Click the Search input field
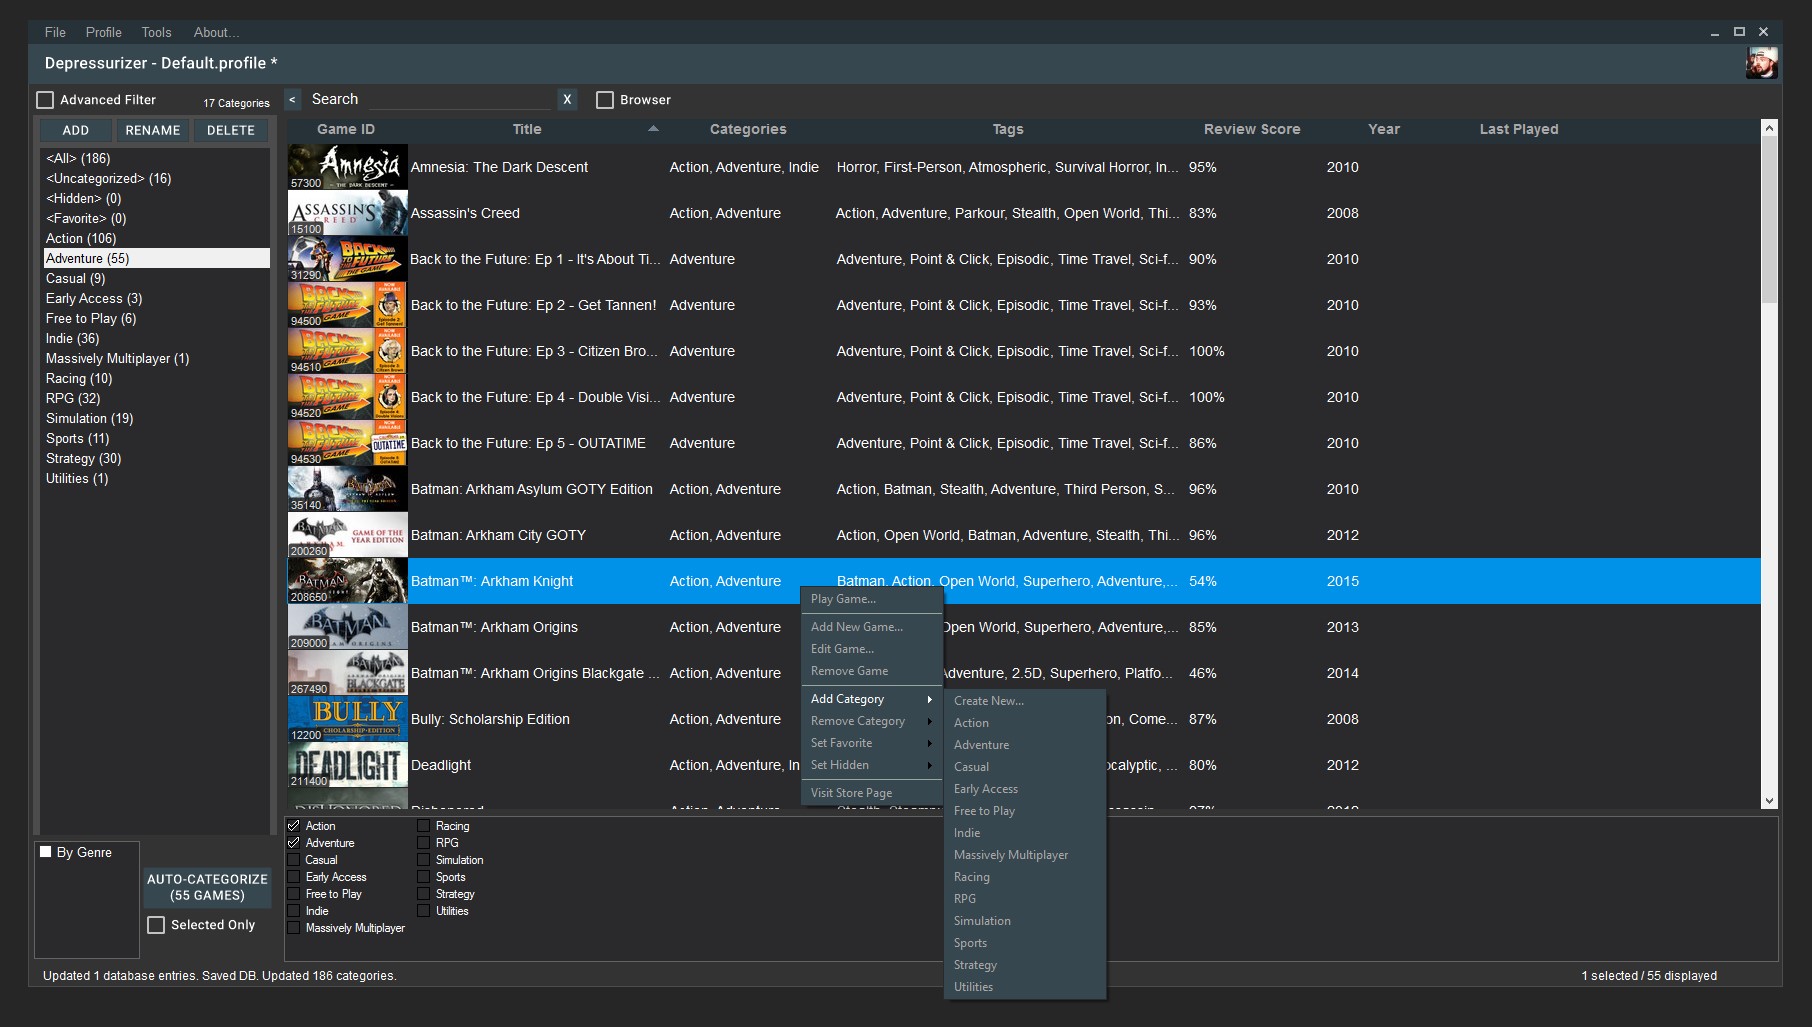This screenshot has height=1027, width=1812. 459,99
